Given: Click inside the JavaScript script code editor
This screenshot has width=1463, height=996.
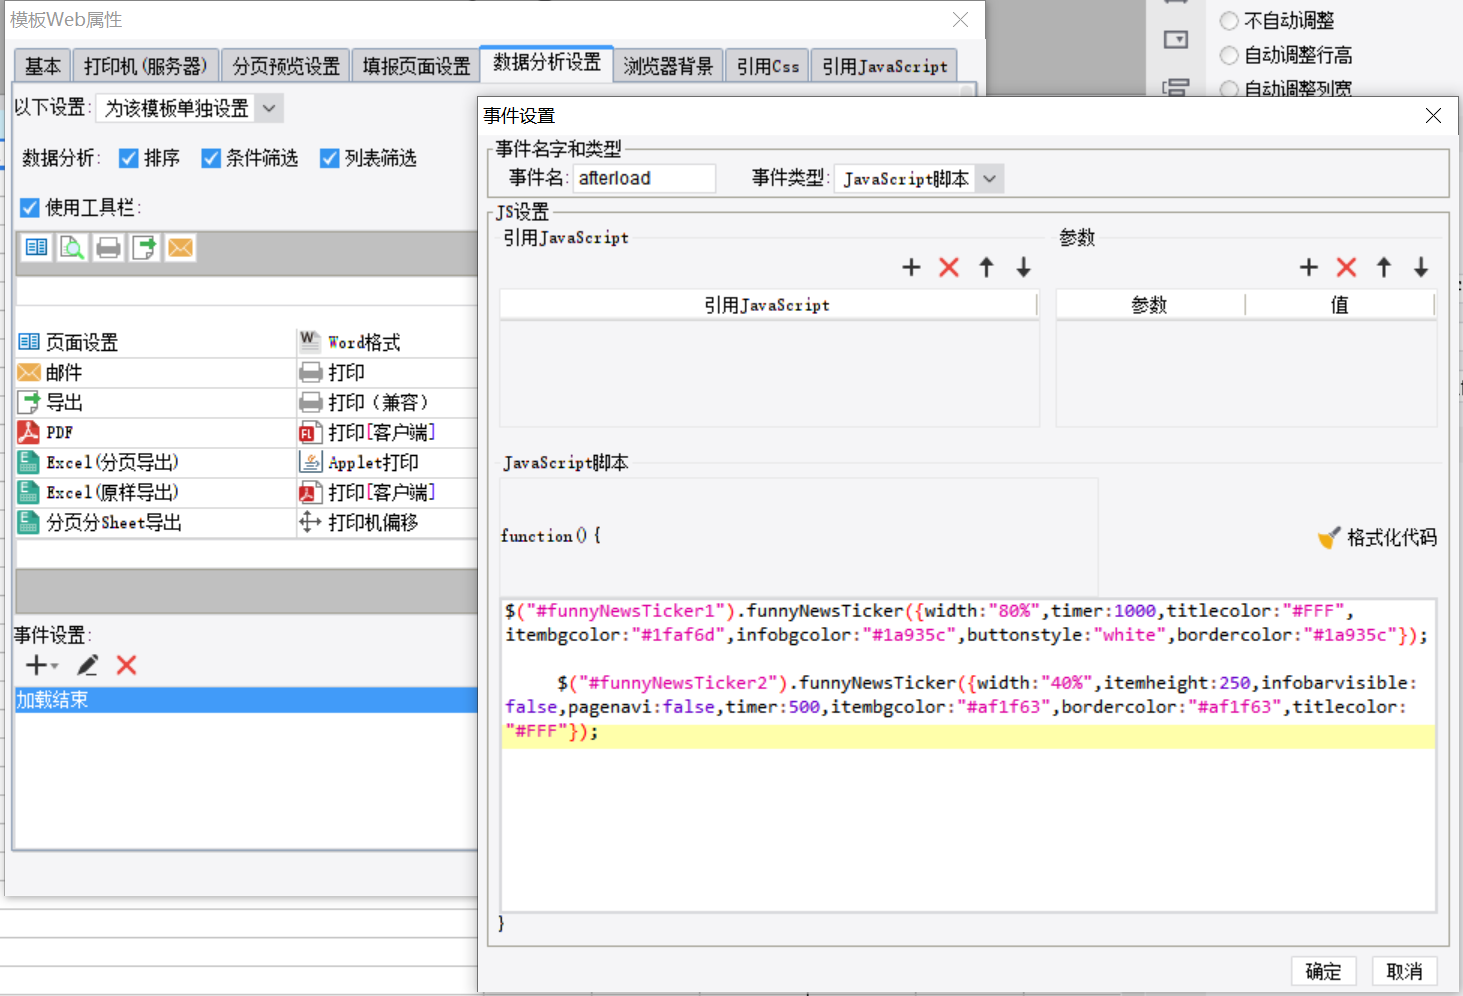Looking at the screenshot, I should [968, 755].
